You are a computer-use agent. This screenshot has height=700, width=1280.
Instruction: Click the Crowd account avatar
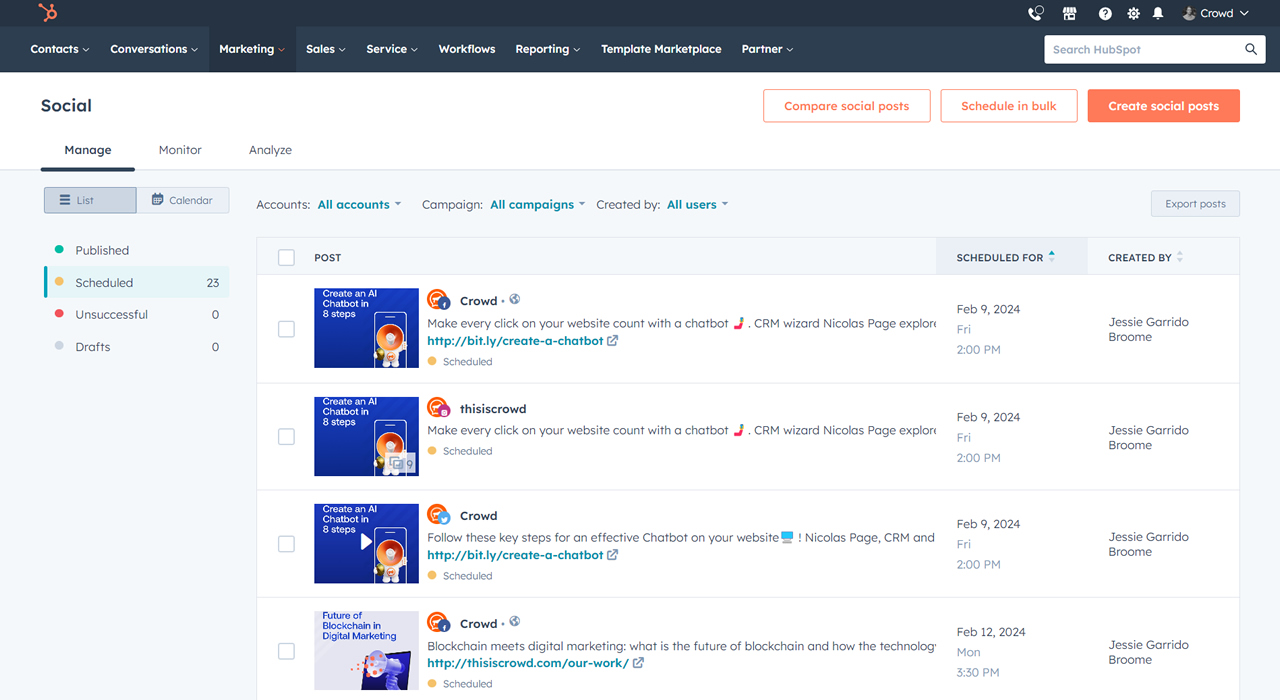coord(1189,13)
